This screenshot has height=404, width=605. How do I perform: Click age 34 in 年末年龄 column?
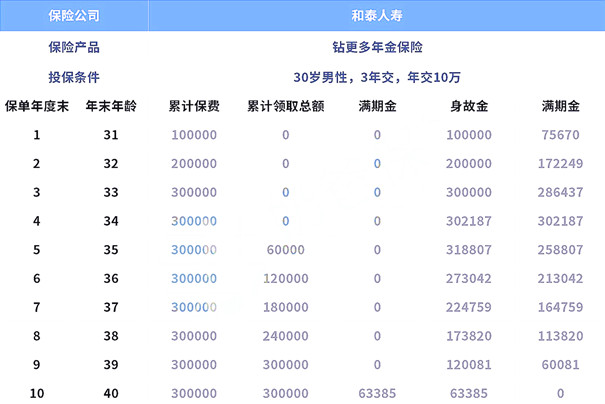click(111, 221)
